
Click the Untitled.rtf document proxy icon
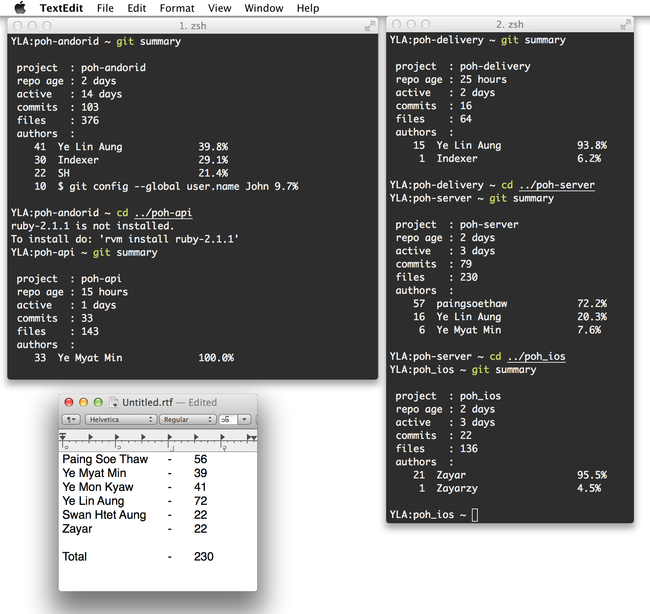pyautogui.click(x=114, y=402)
